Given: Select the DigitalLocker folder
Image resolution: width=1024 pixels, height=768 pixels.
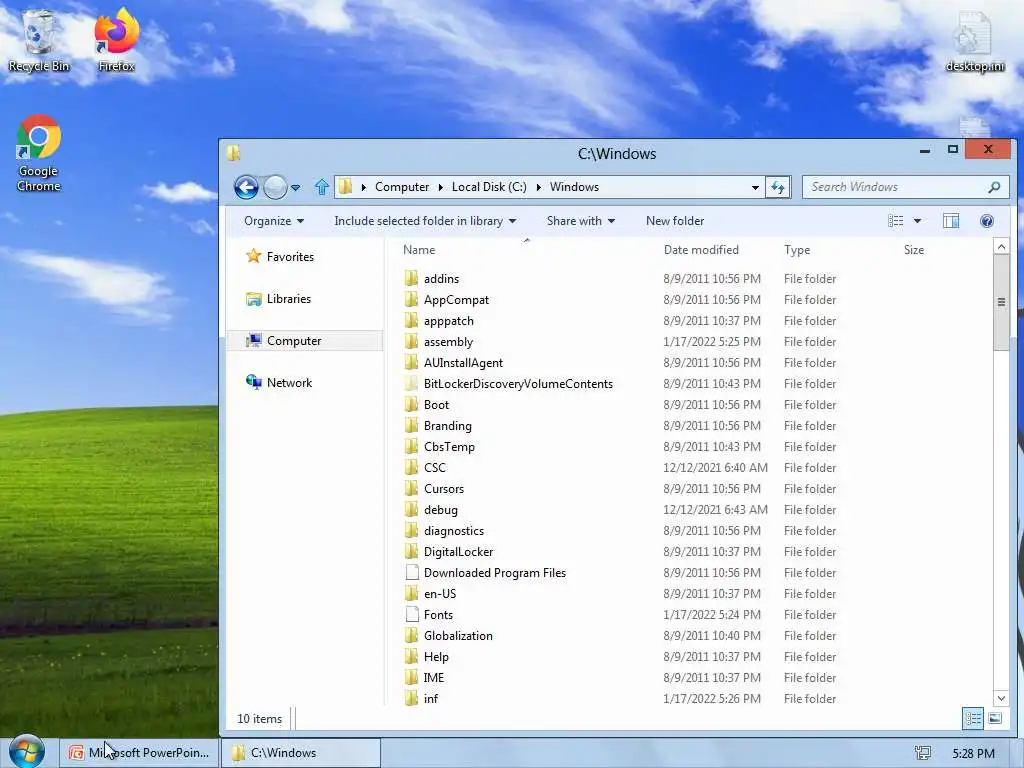Looking at the screenshot, I should click(x=458, y=552).
